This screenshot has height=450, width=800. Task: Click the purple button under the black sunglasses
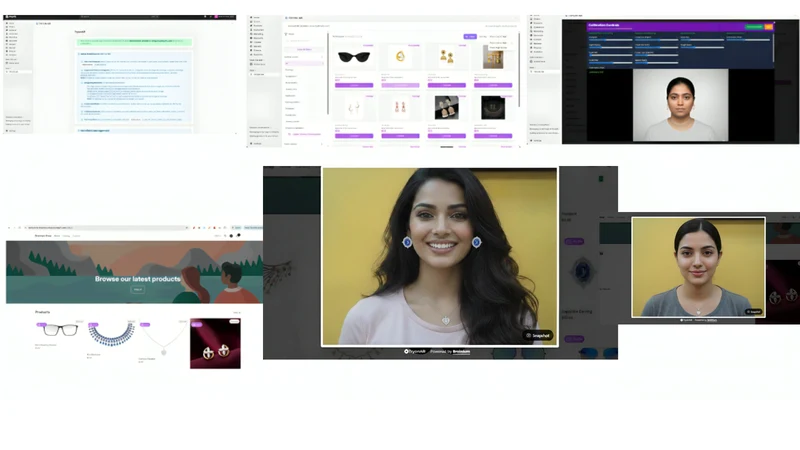354,85
